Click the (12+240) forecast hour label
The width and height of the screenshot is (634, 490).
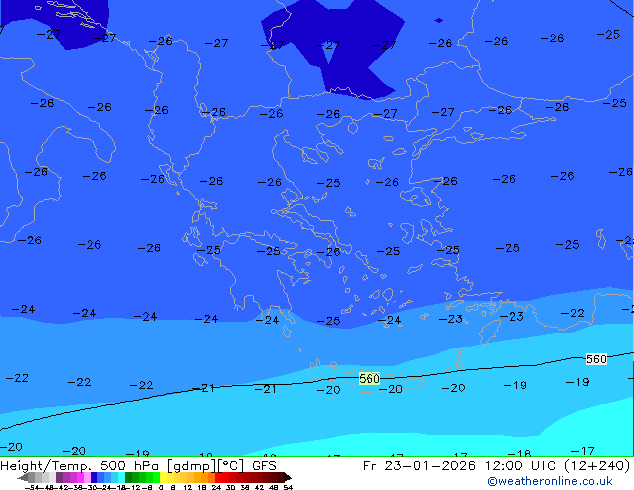[597, 466]
